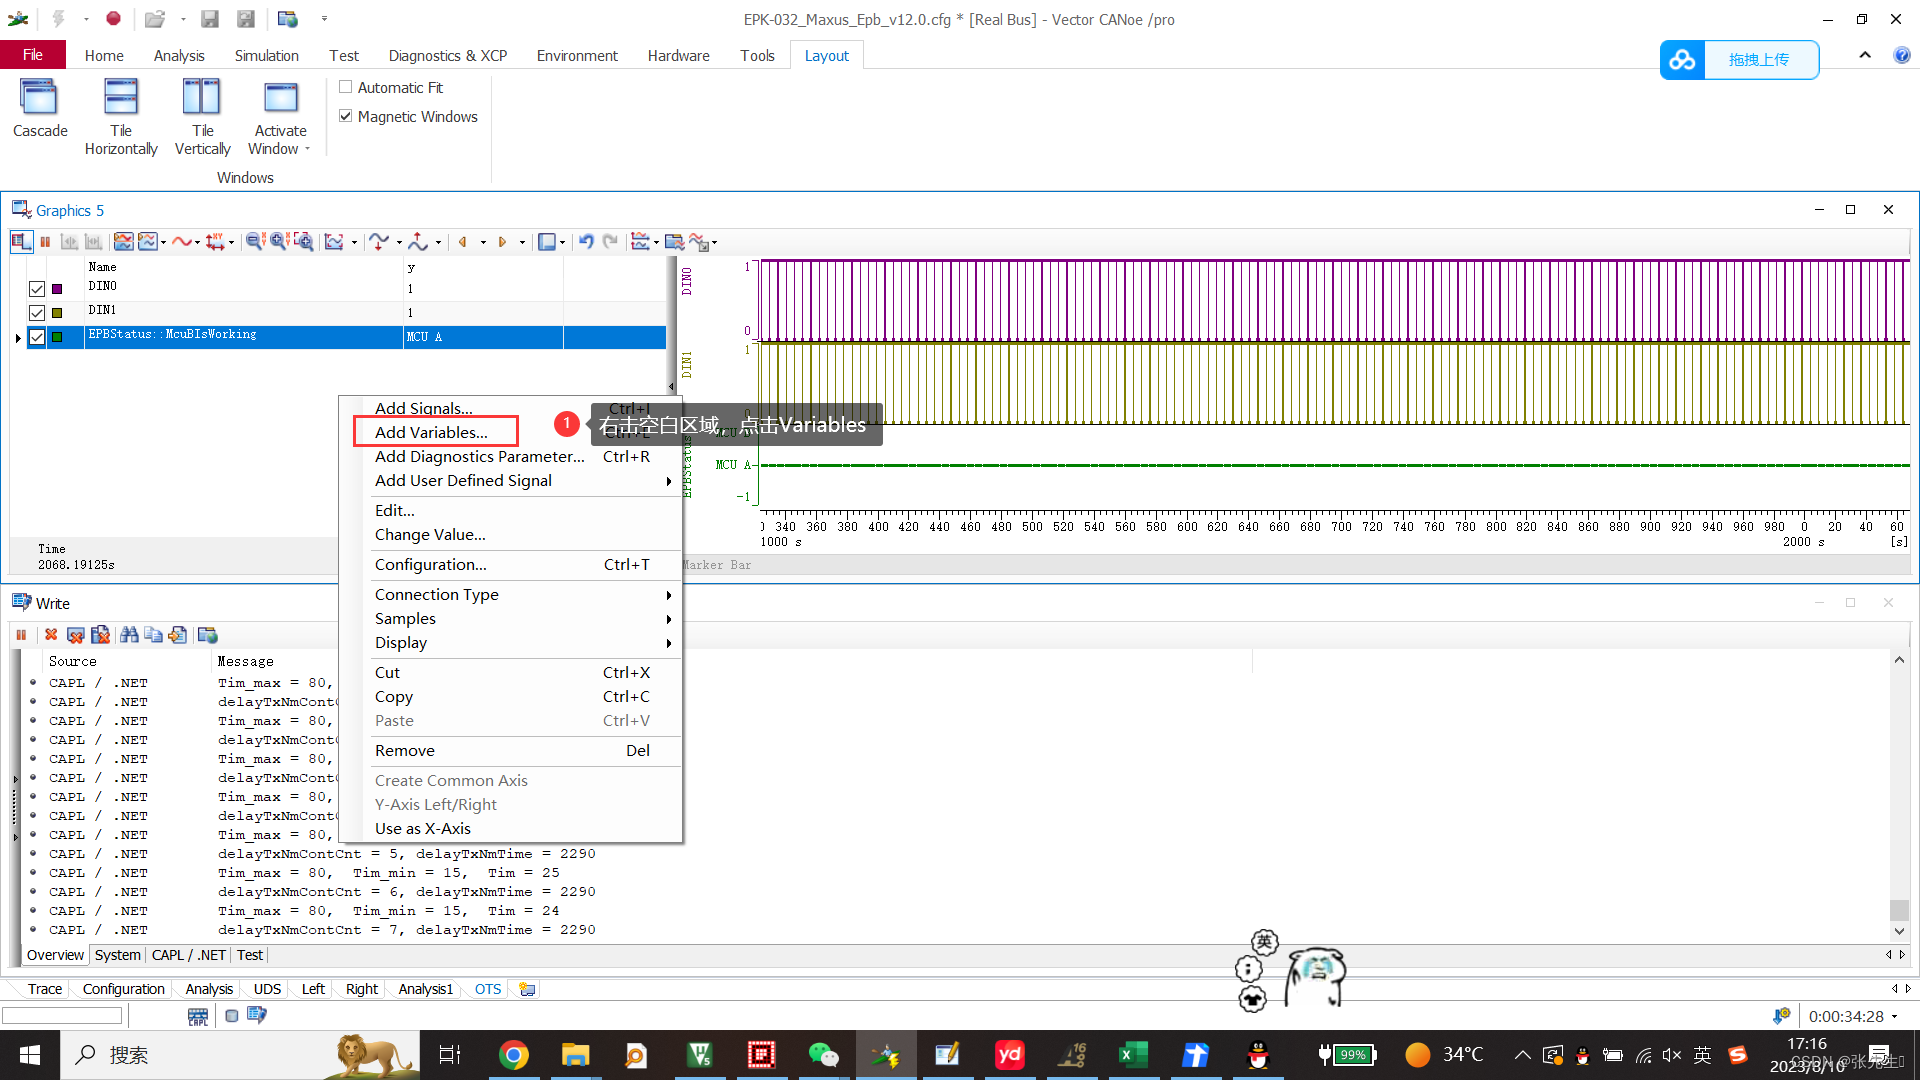The image size is (1920, 1080).
Task: Click Configuration... in the context menu
Action: point(431,565)
